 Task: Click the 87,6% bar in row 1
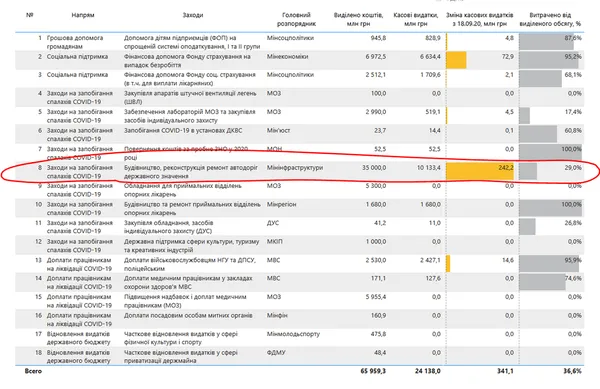tap(546, 42)
